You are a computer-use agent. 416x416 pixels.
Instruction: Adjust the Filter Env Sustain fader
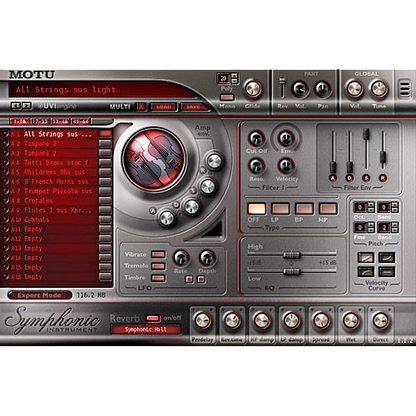(x=366, y=134)
